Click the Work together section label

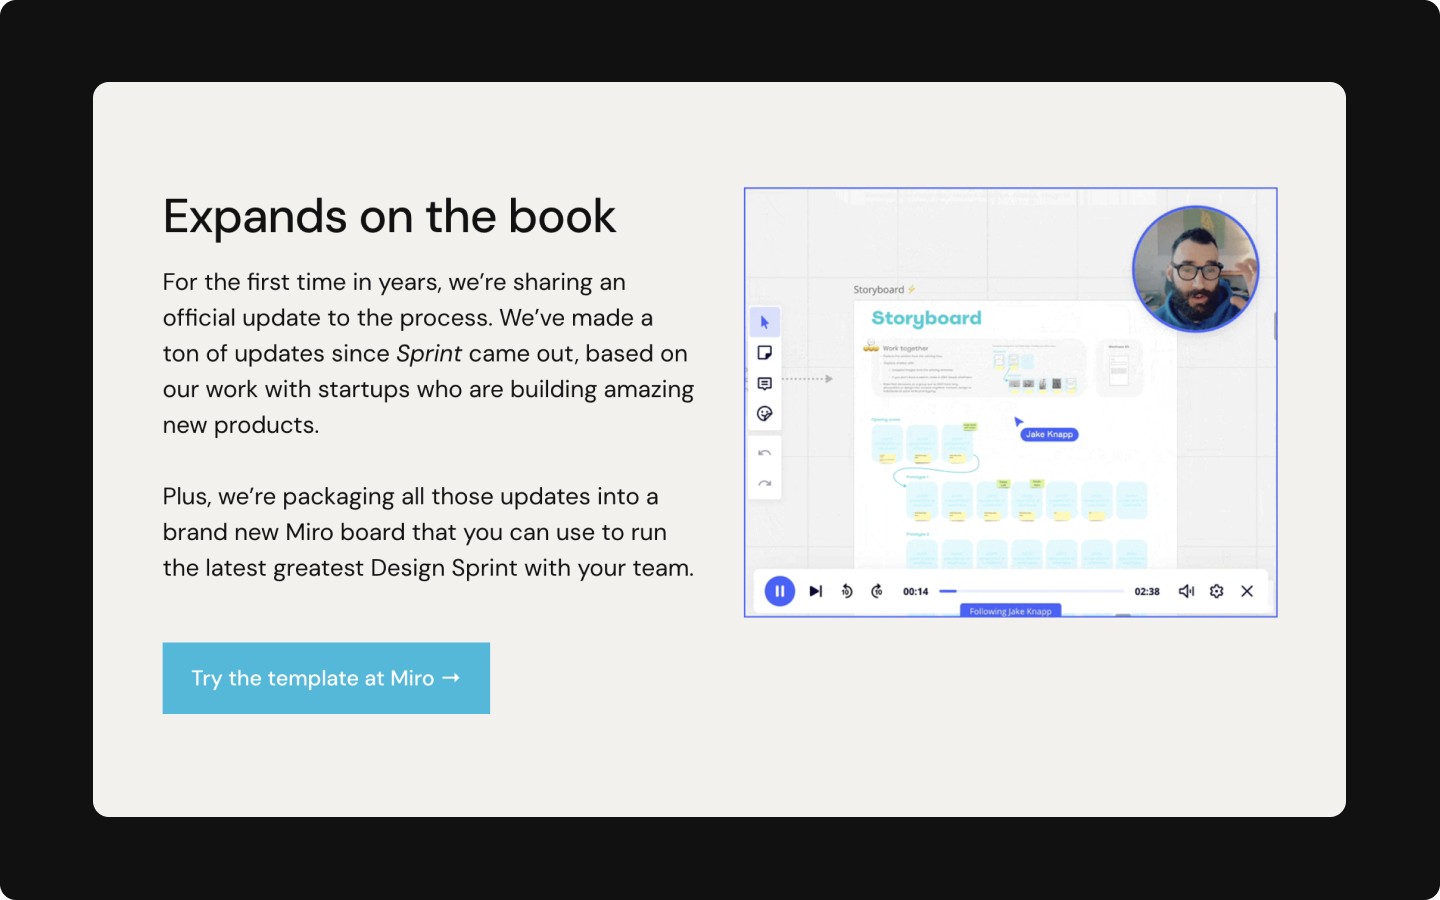point(905,348)
